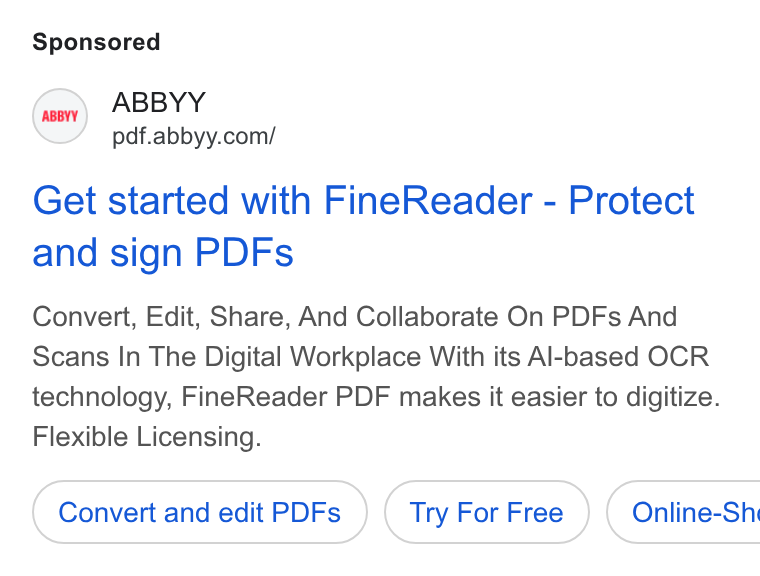Click the ABBYY advertiser name
Viewport: 760px width, 576px height.
(x=159, y=102)
